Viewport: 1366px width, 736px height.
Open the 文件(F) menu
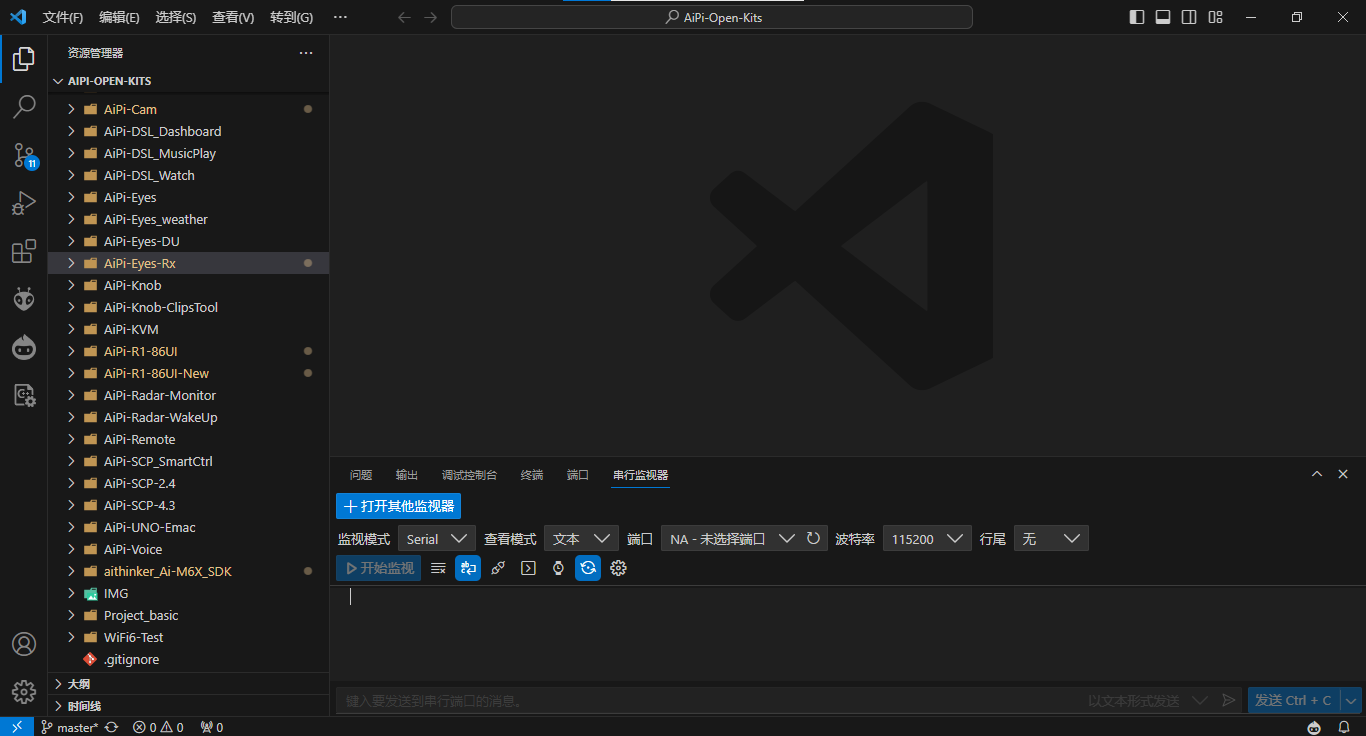click(x=63, y=17)
